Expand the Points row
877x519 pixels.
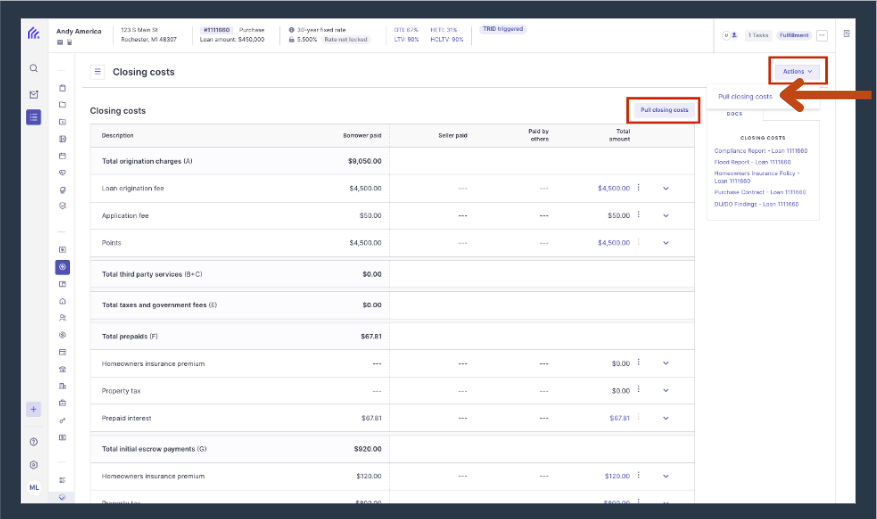[666, 243]
